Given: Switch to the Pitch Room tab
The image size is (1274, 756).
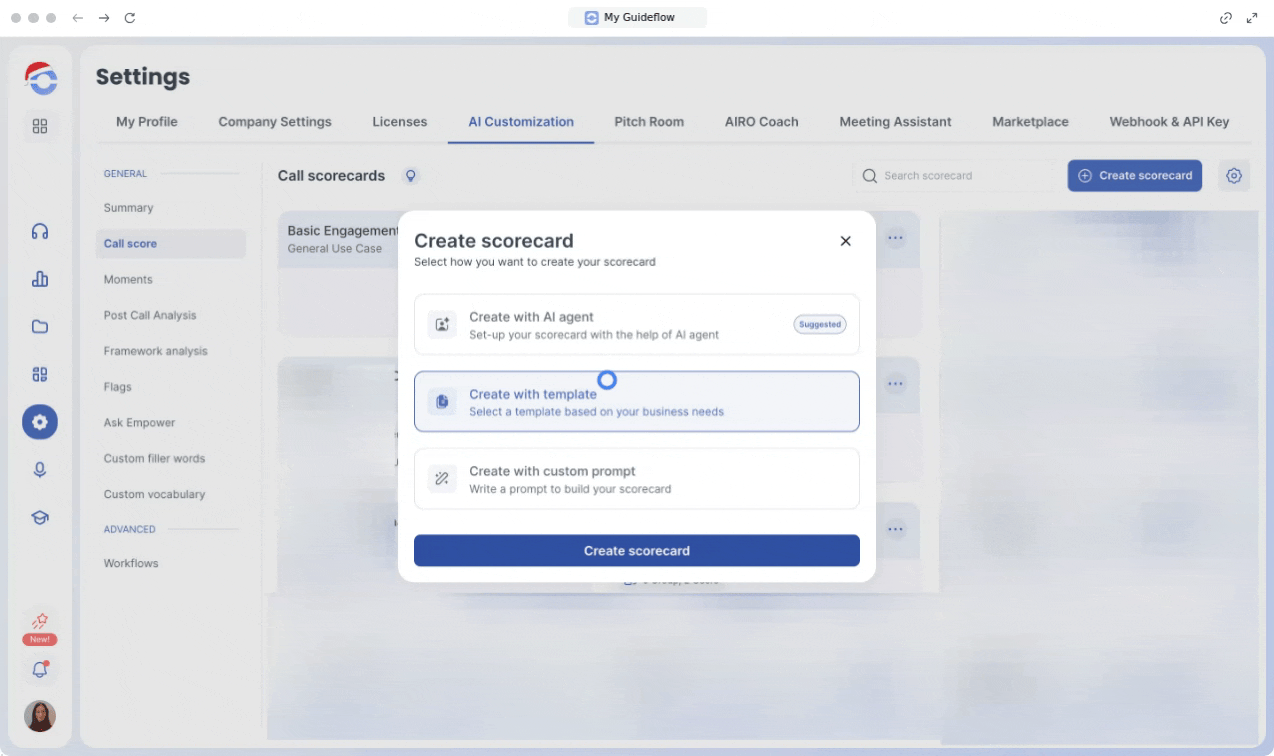Looking at the screenshot, I should (x=649, y=122).
